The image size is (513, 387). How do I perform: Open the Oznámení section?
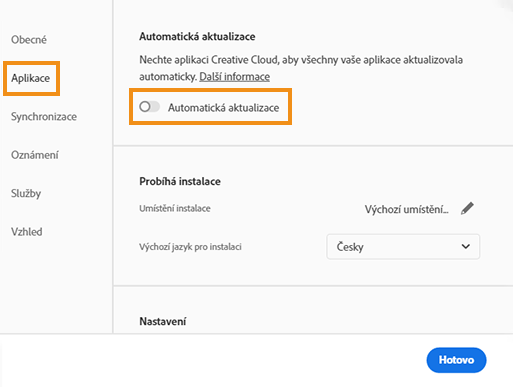35,155
